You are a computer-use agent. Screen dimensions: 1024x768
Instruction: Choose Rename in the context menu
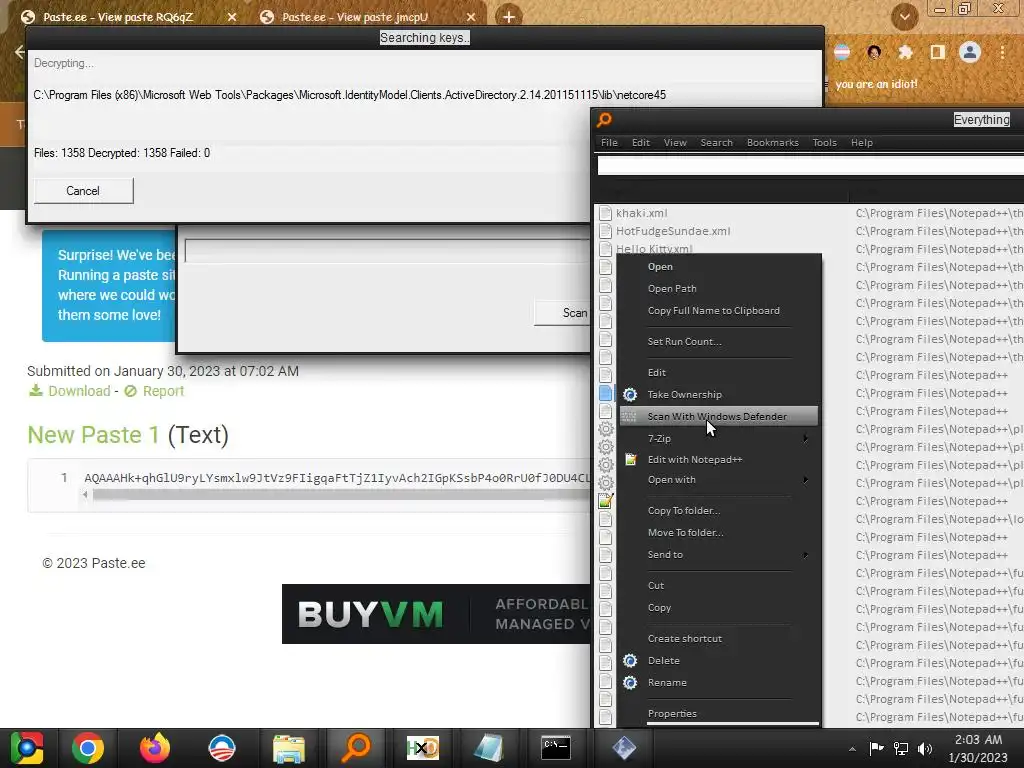pos(718,682)
